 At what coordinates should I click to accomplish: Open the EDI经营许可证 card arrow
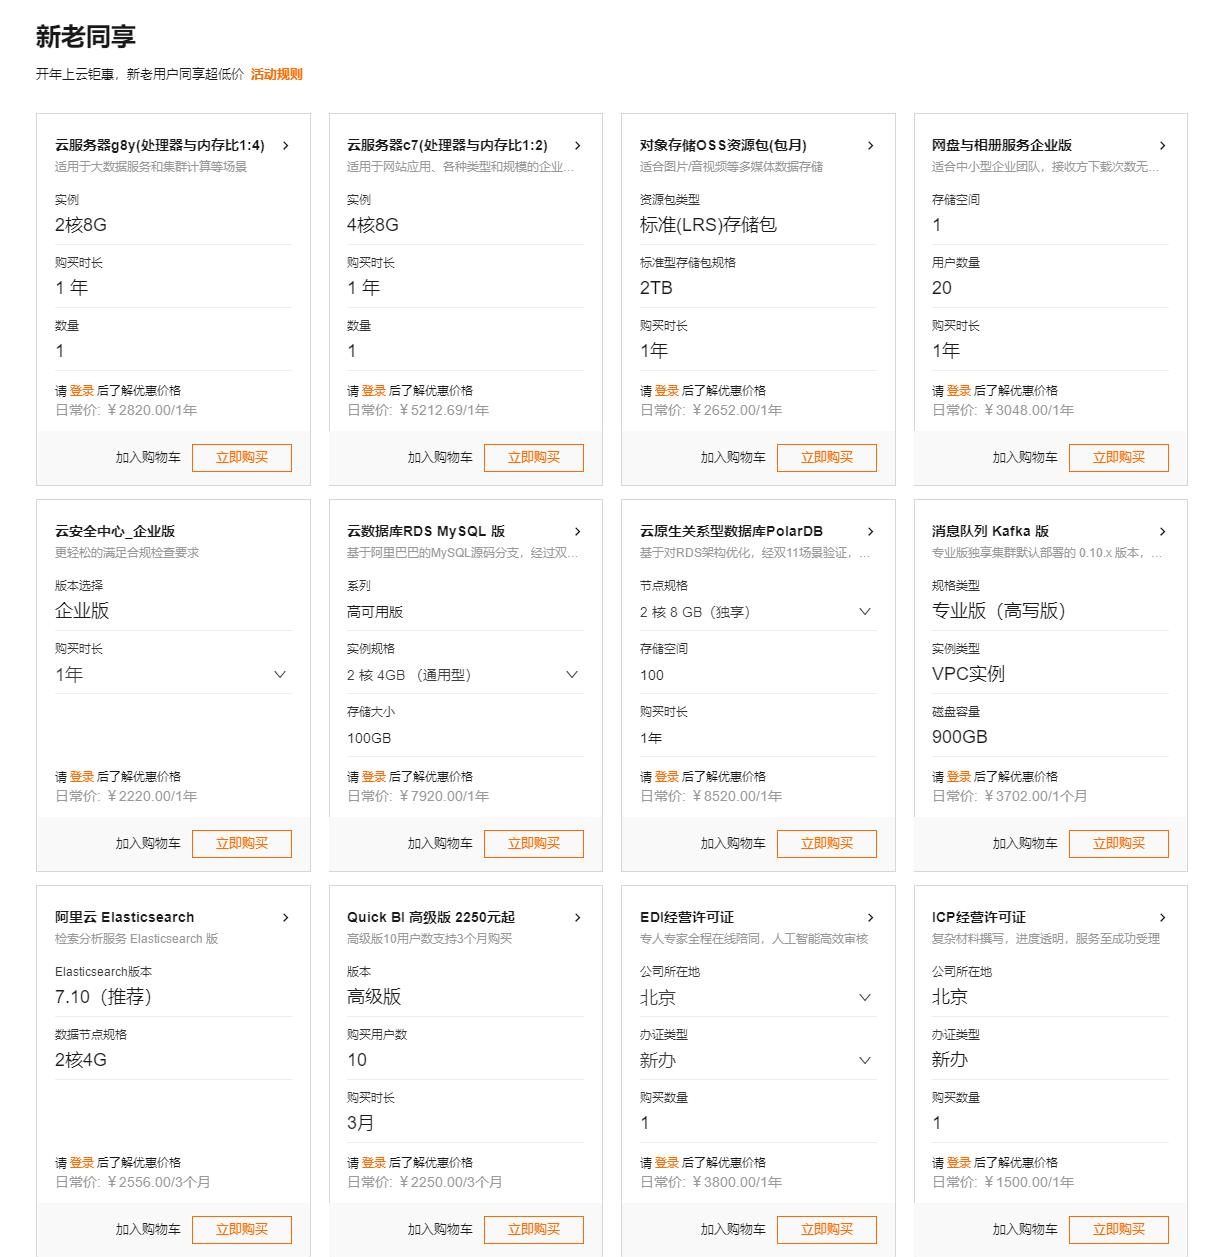(x=871, y=918)
